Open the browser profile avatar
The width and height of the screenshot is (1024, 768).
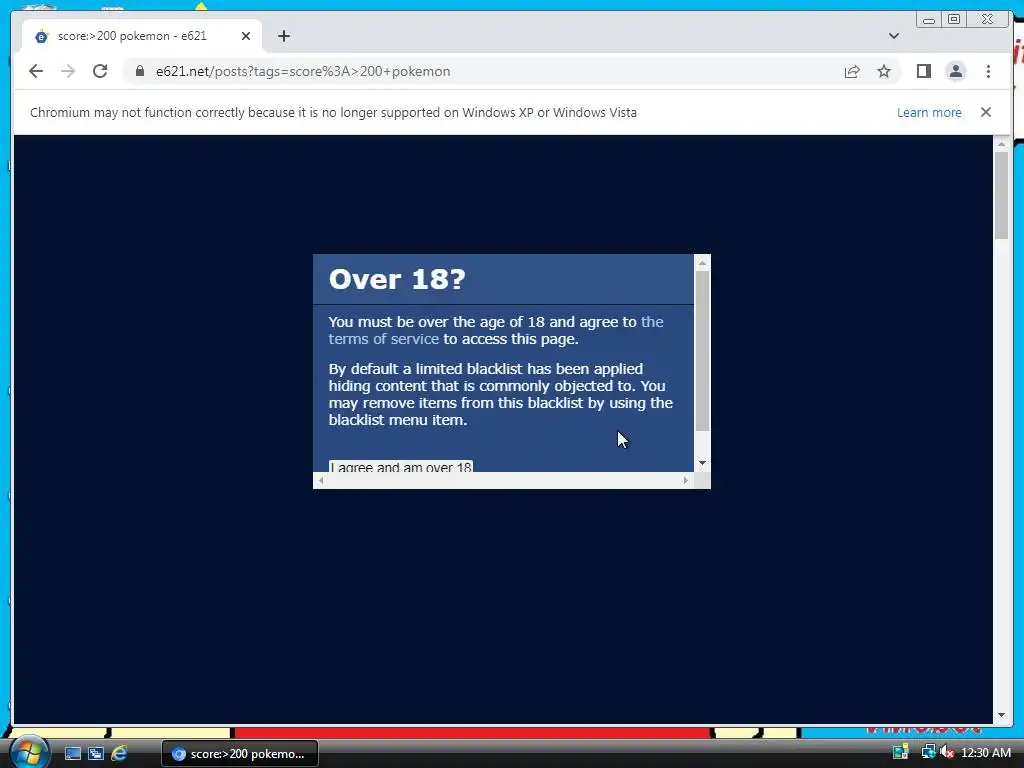[x=955, y=71]
